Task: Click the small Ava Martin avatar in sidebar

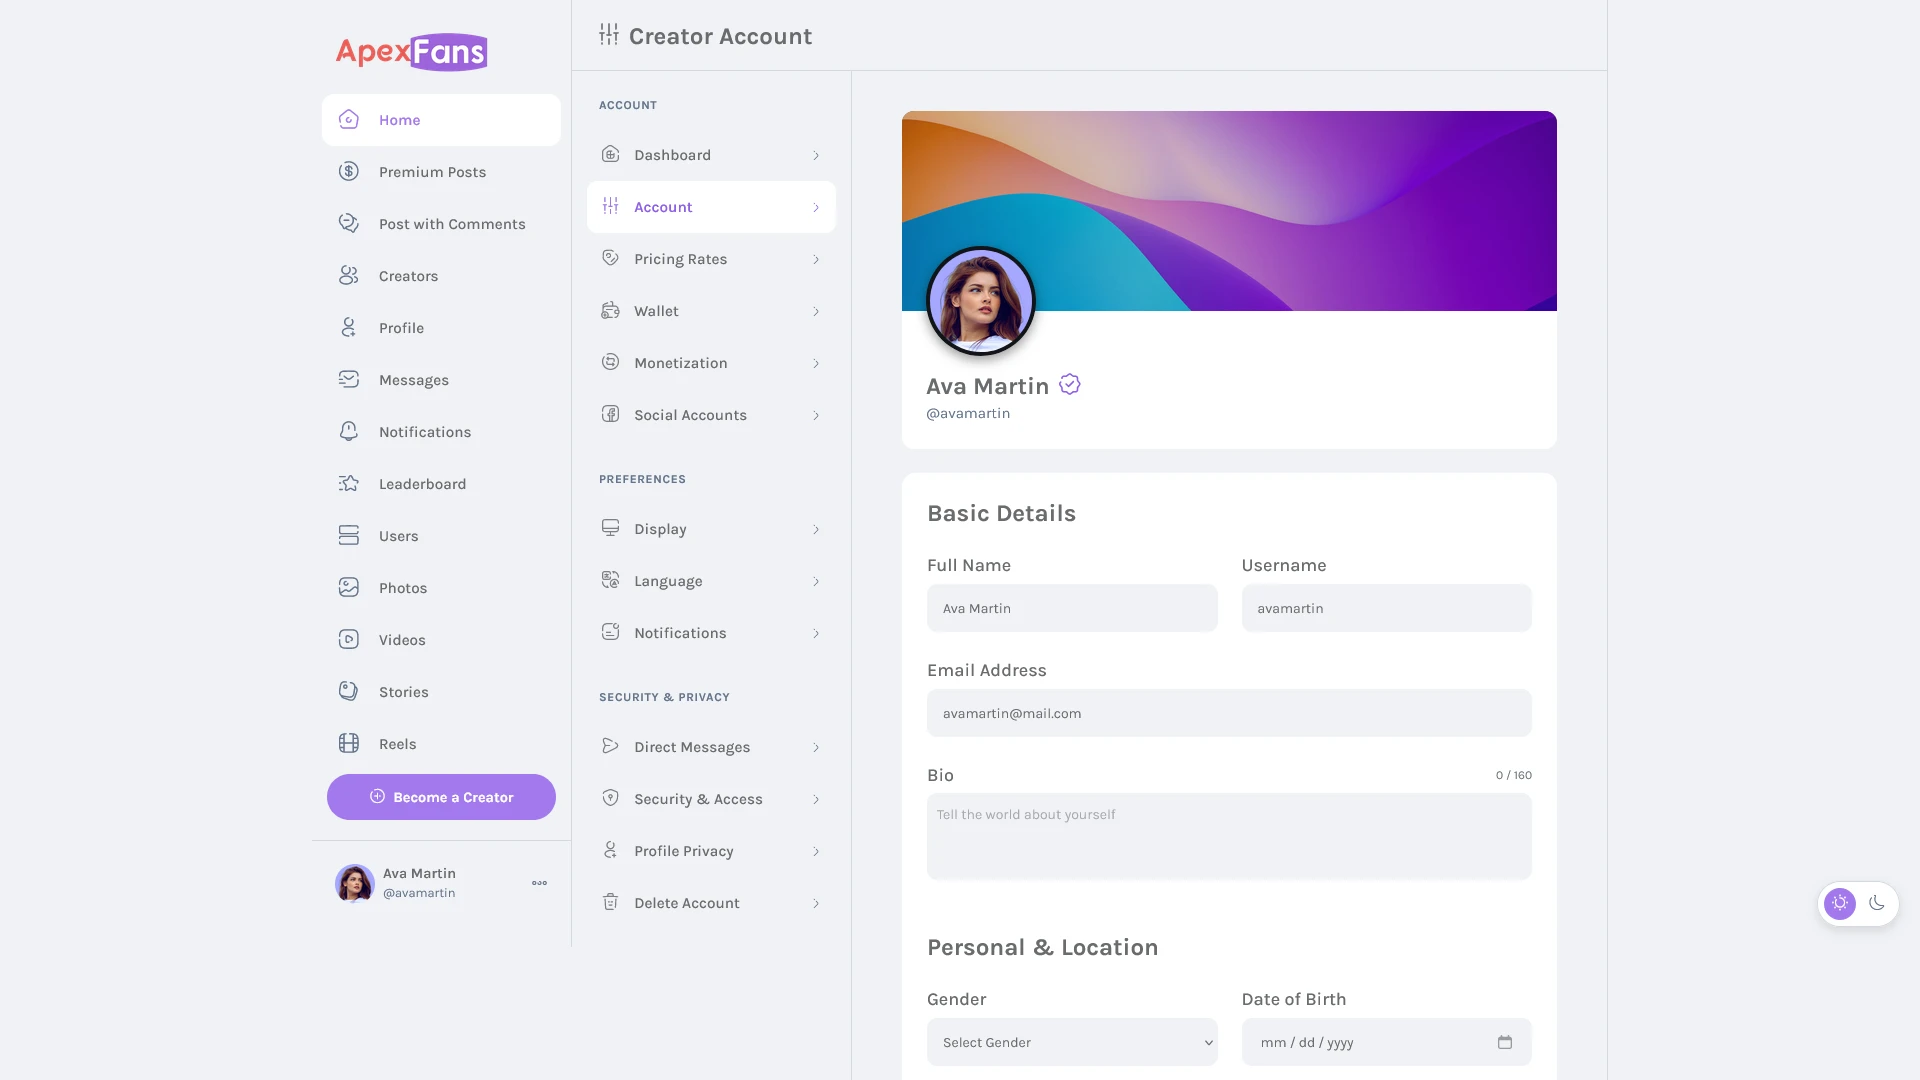Action: [x=354, y=883]
